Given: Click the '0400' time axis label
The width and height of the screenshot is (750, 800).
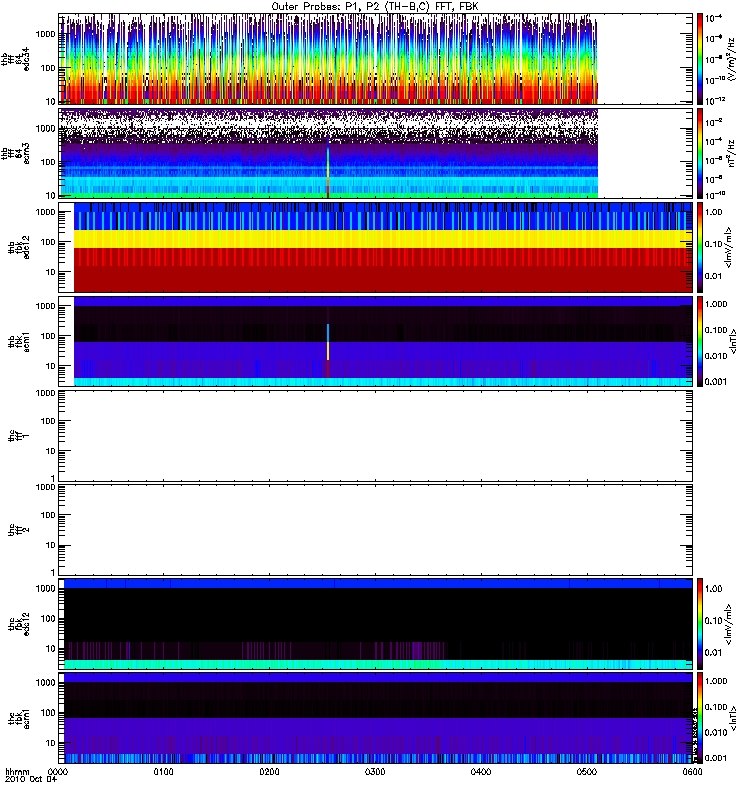Looking at the screenshot, I should click(481, 772).
